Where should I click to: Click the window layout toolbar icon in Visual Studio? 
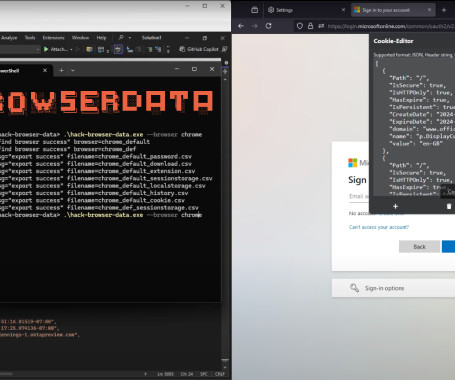pyautogui.click(x=101, y=50)
